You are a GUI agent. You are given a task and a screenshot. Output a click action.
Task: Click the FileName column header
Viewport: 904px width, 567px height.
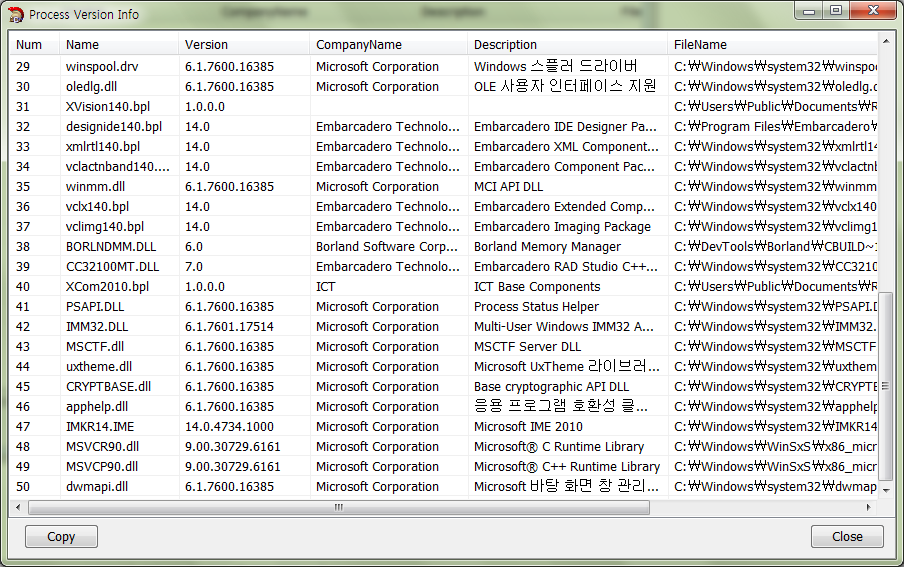coord(773,44)
